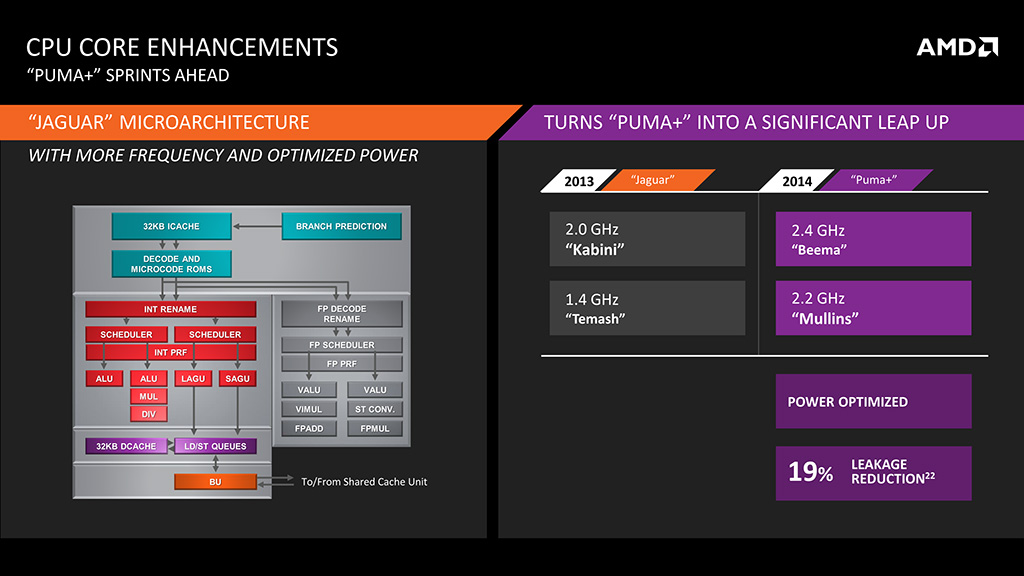Select the 2.2 GHz "Mullins" box
Image resolution: width=1024 pixels, height=576 pixels.
pos(873,308)
